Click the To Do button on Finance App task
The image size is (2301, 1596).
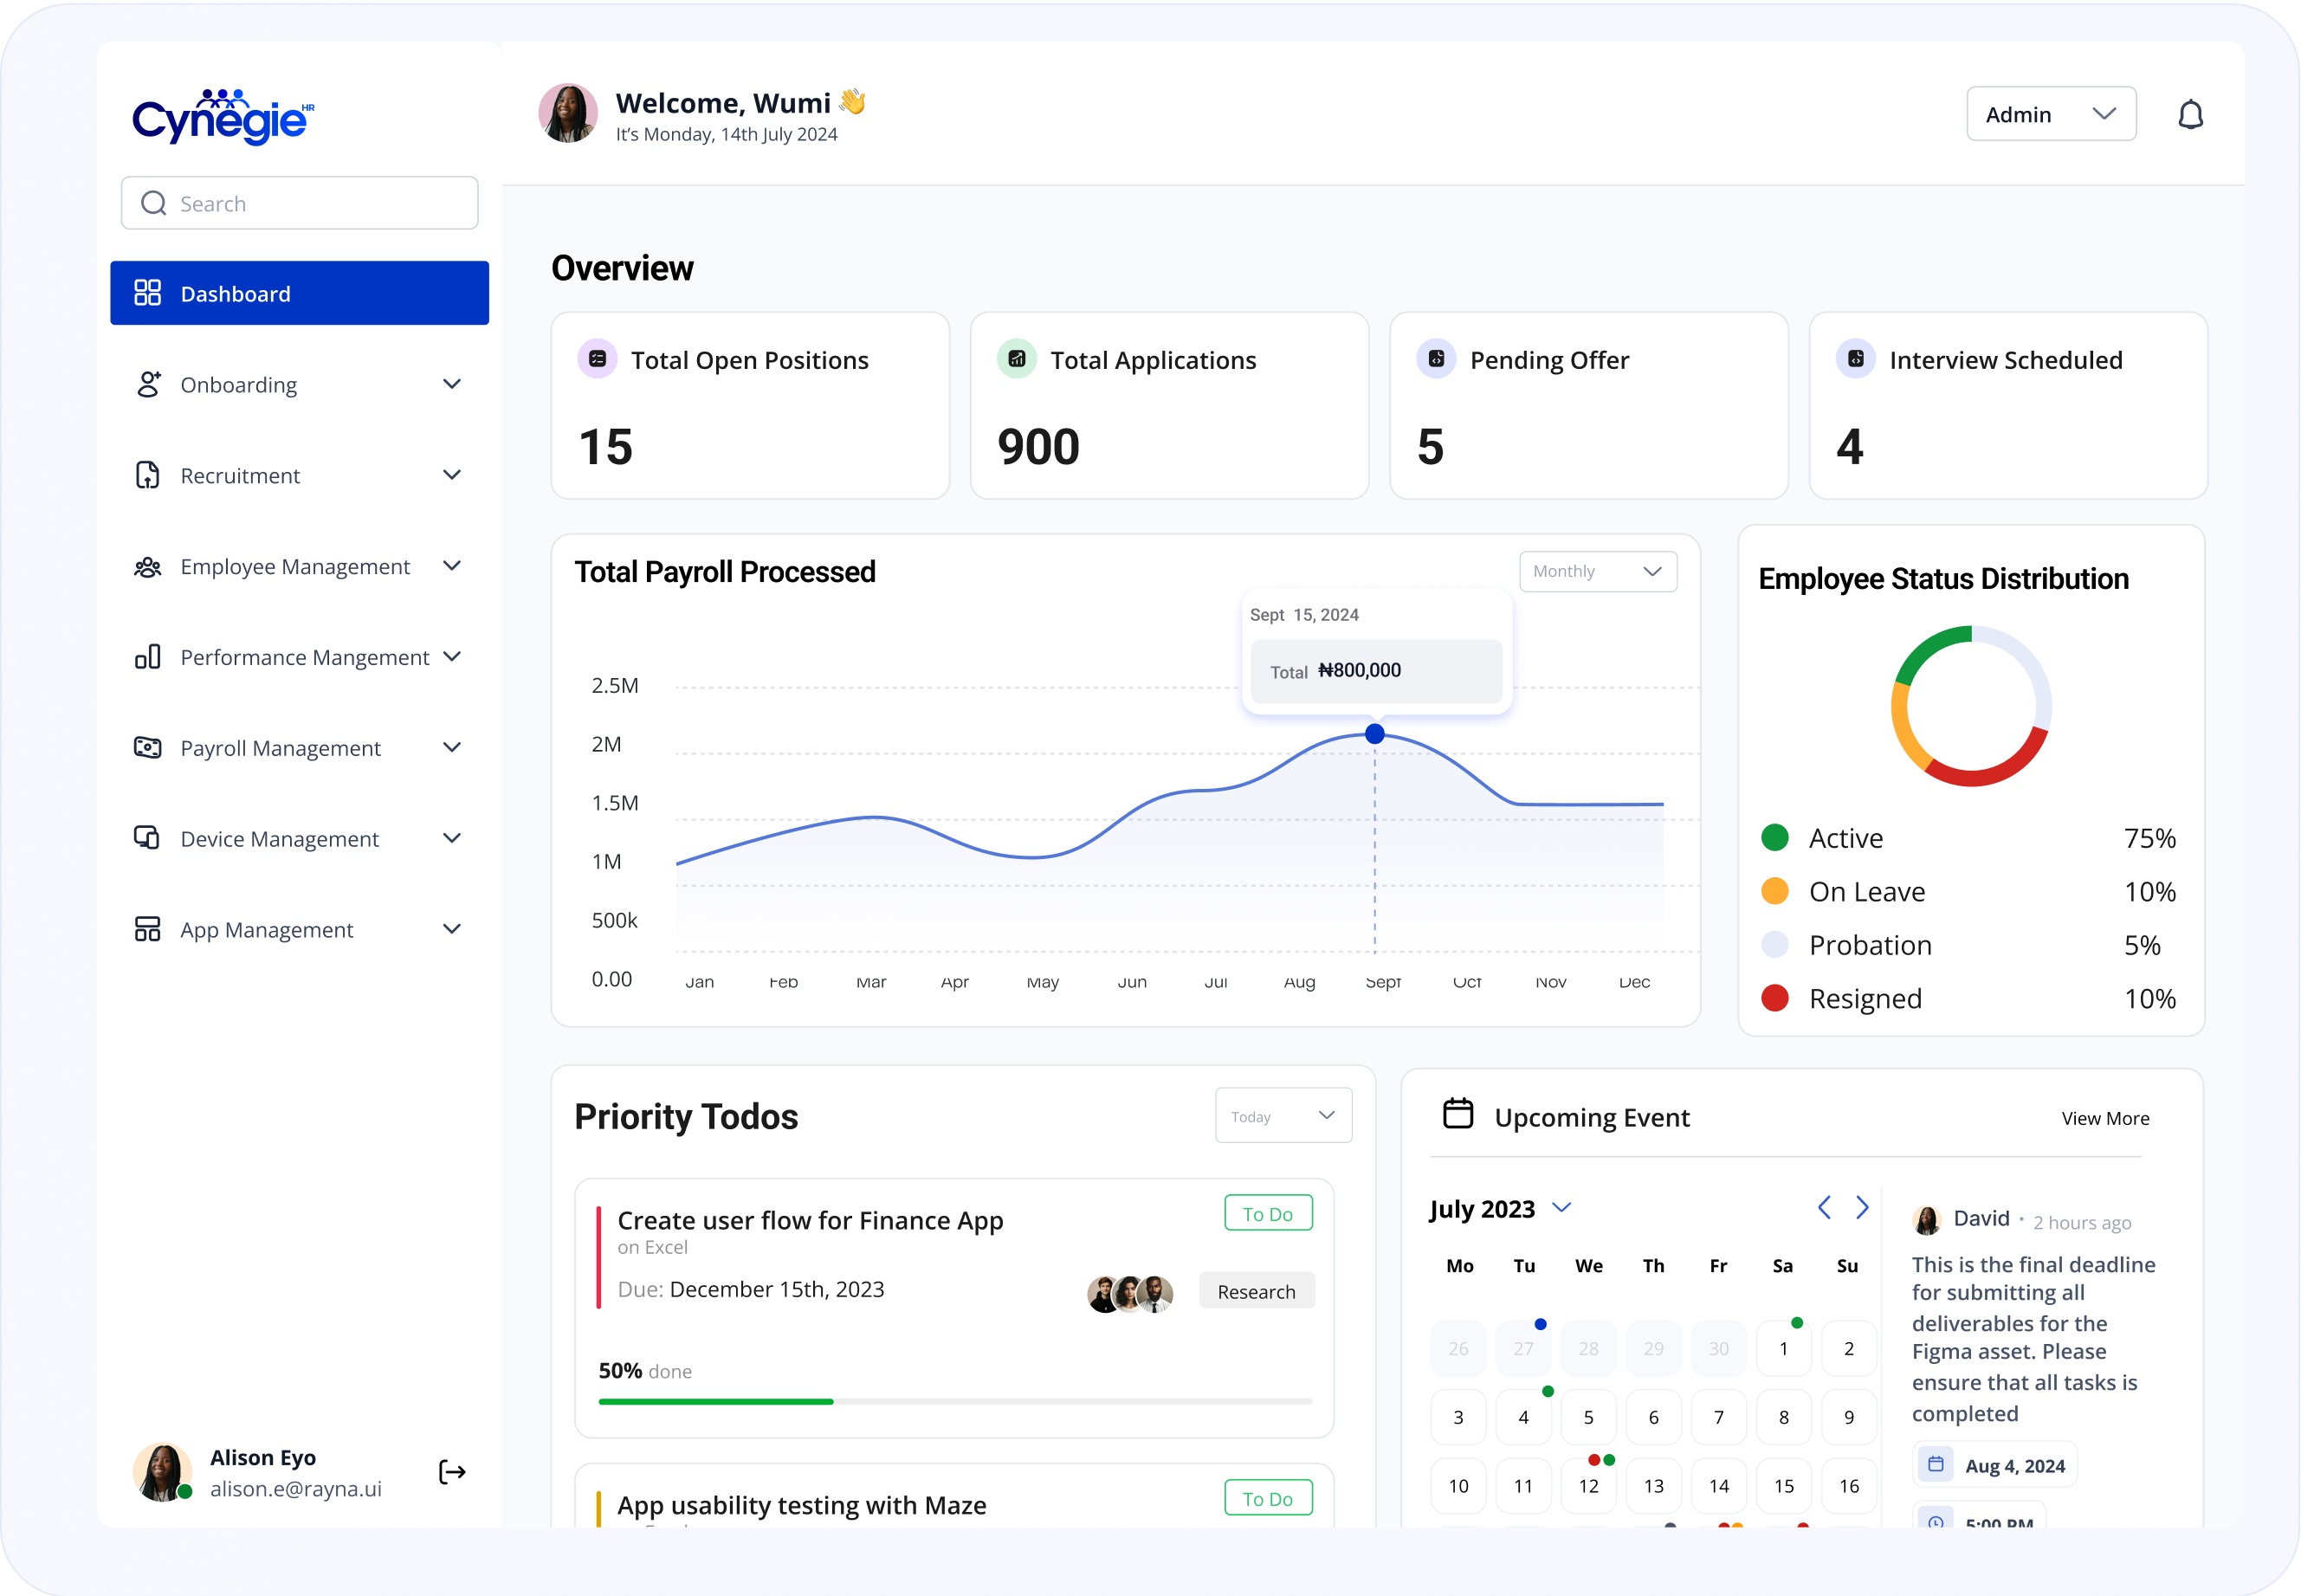1267,1212
